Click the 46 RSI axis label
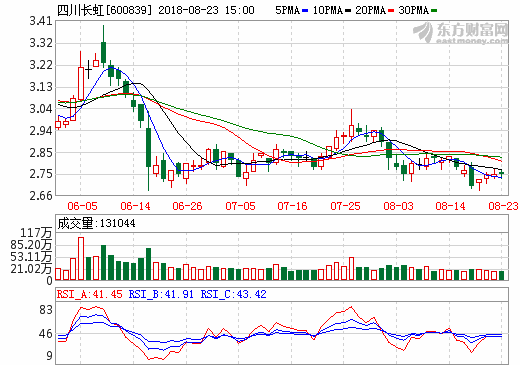Screen dimensions: 520x365 (46, 334)
